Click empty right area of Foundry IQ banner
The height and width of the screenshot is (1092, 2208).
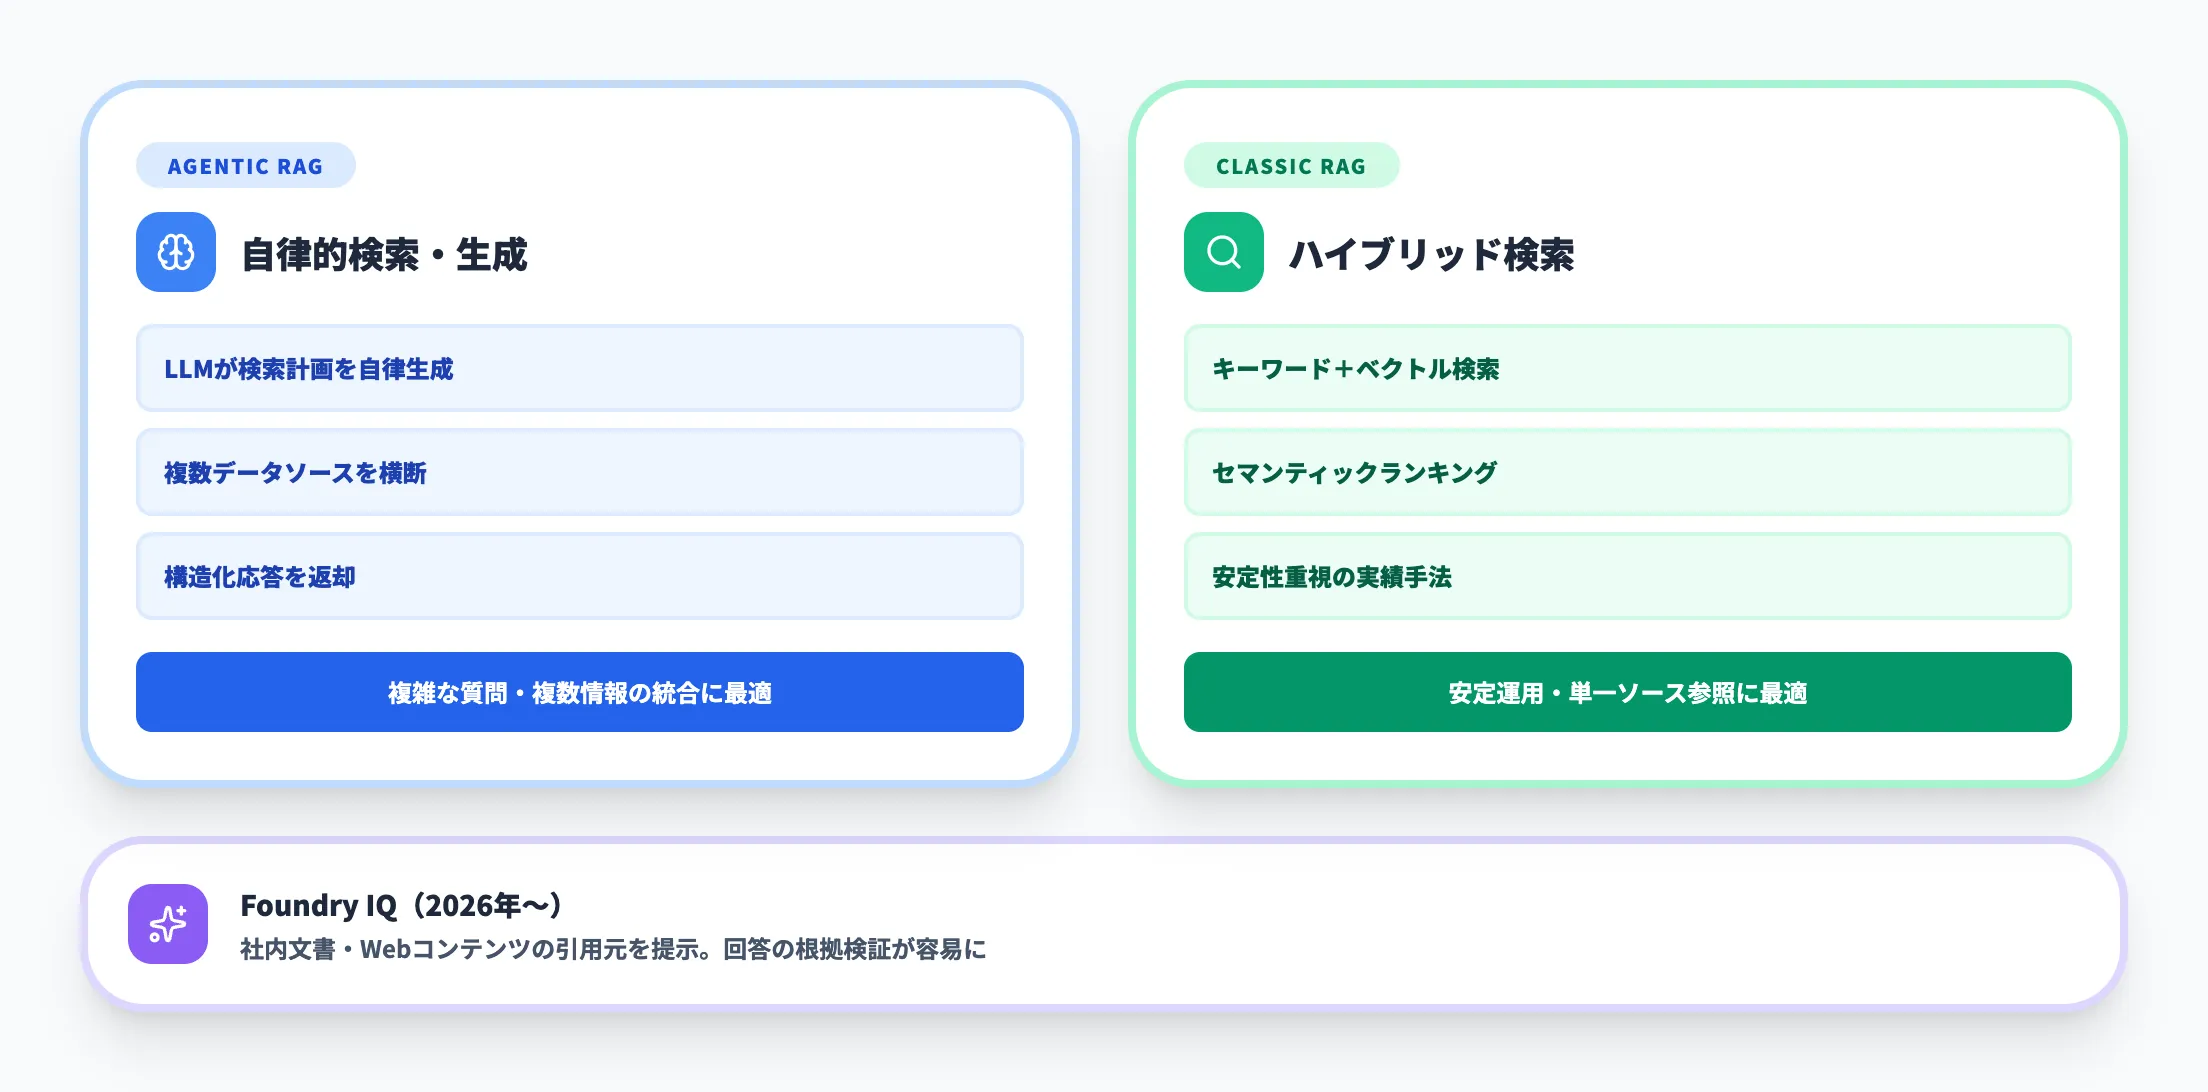[x=1600, y=924]
